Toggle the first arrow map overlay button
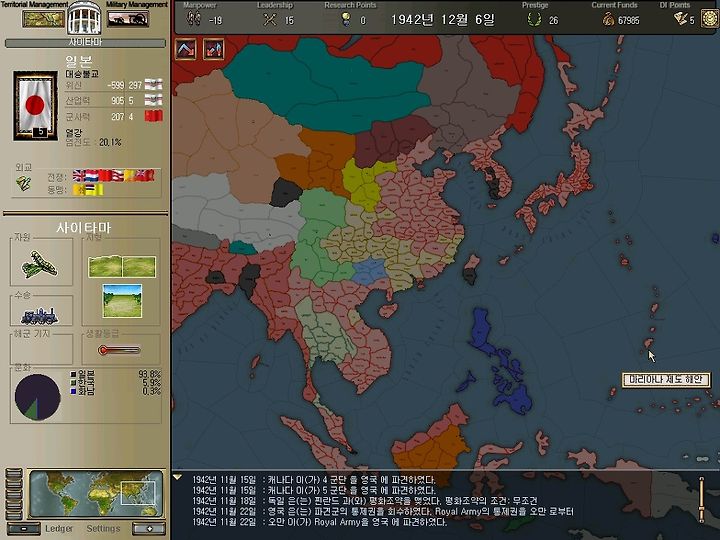 coord(186,49)
